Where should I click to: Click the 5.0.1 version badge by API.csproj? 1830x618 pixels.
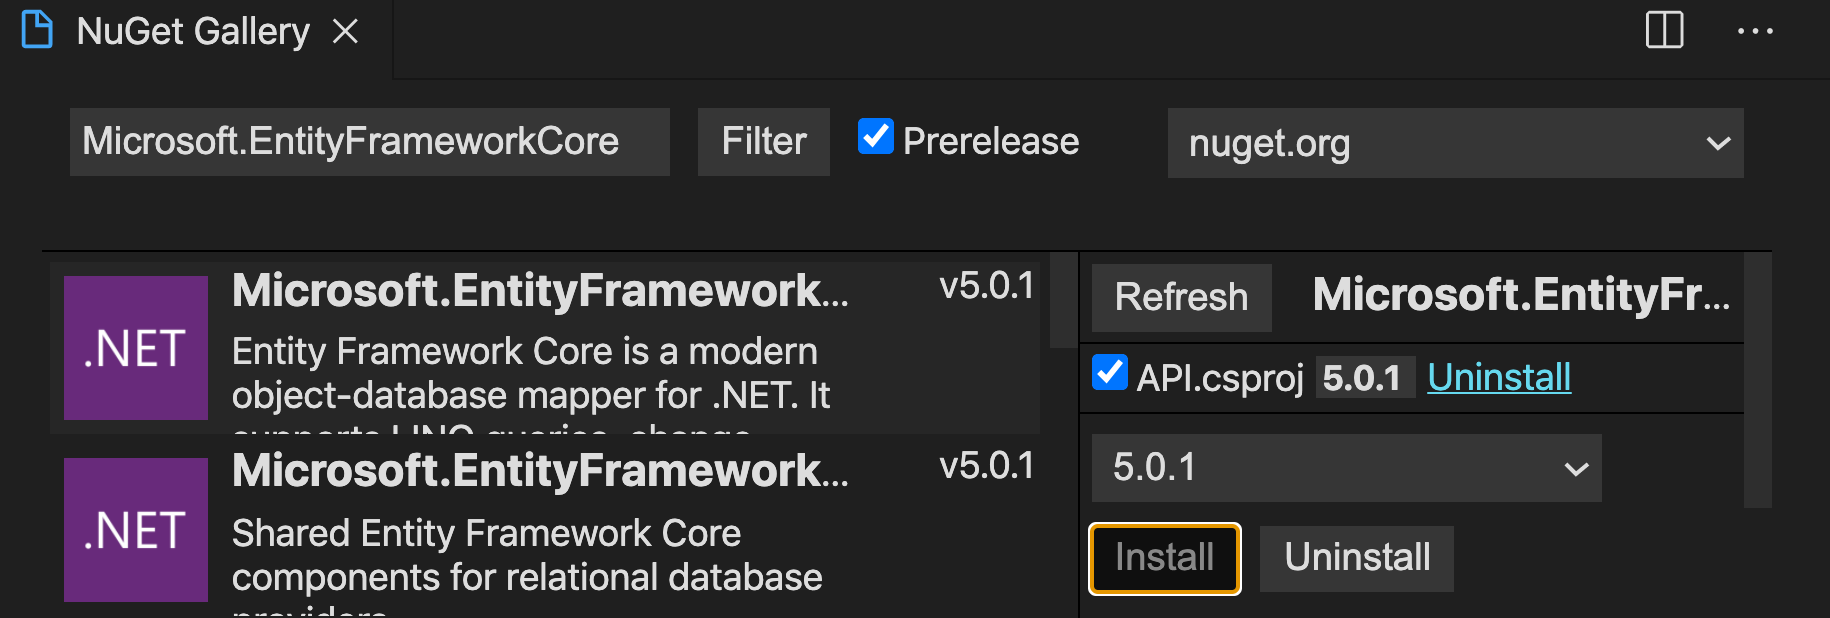tap(1365, 377)
